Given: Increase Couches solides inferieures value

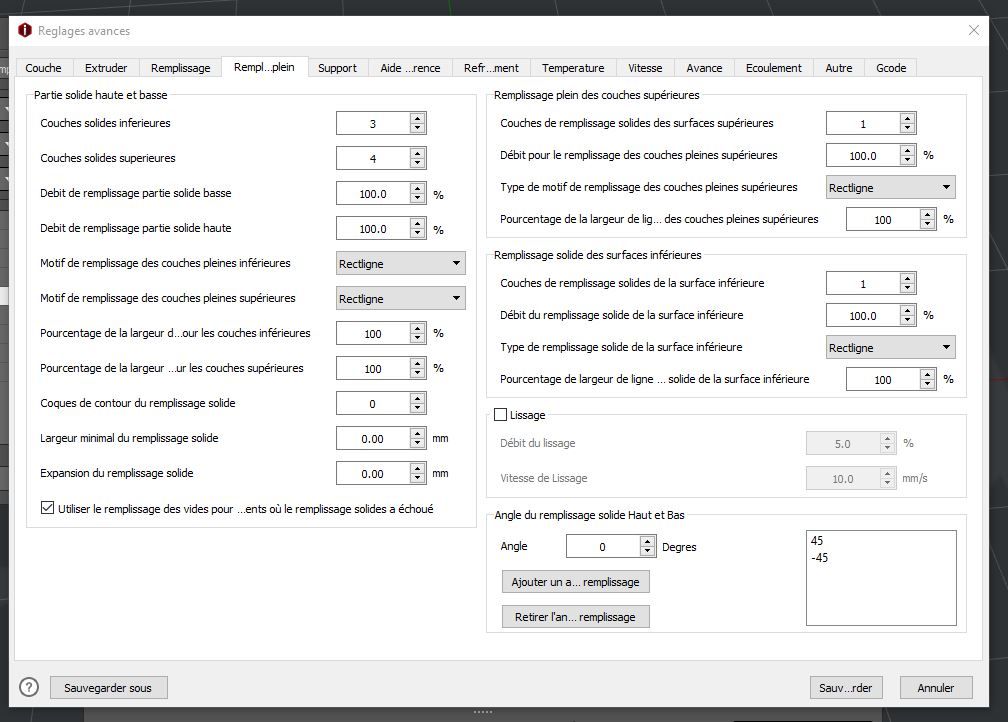Looking at the screenshot, I should (x=418, y=118).
